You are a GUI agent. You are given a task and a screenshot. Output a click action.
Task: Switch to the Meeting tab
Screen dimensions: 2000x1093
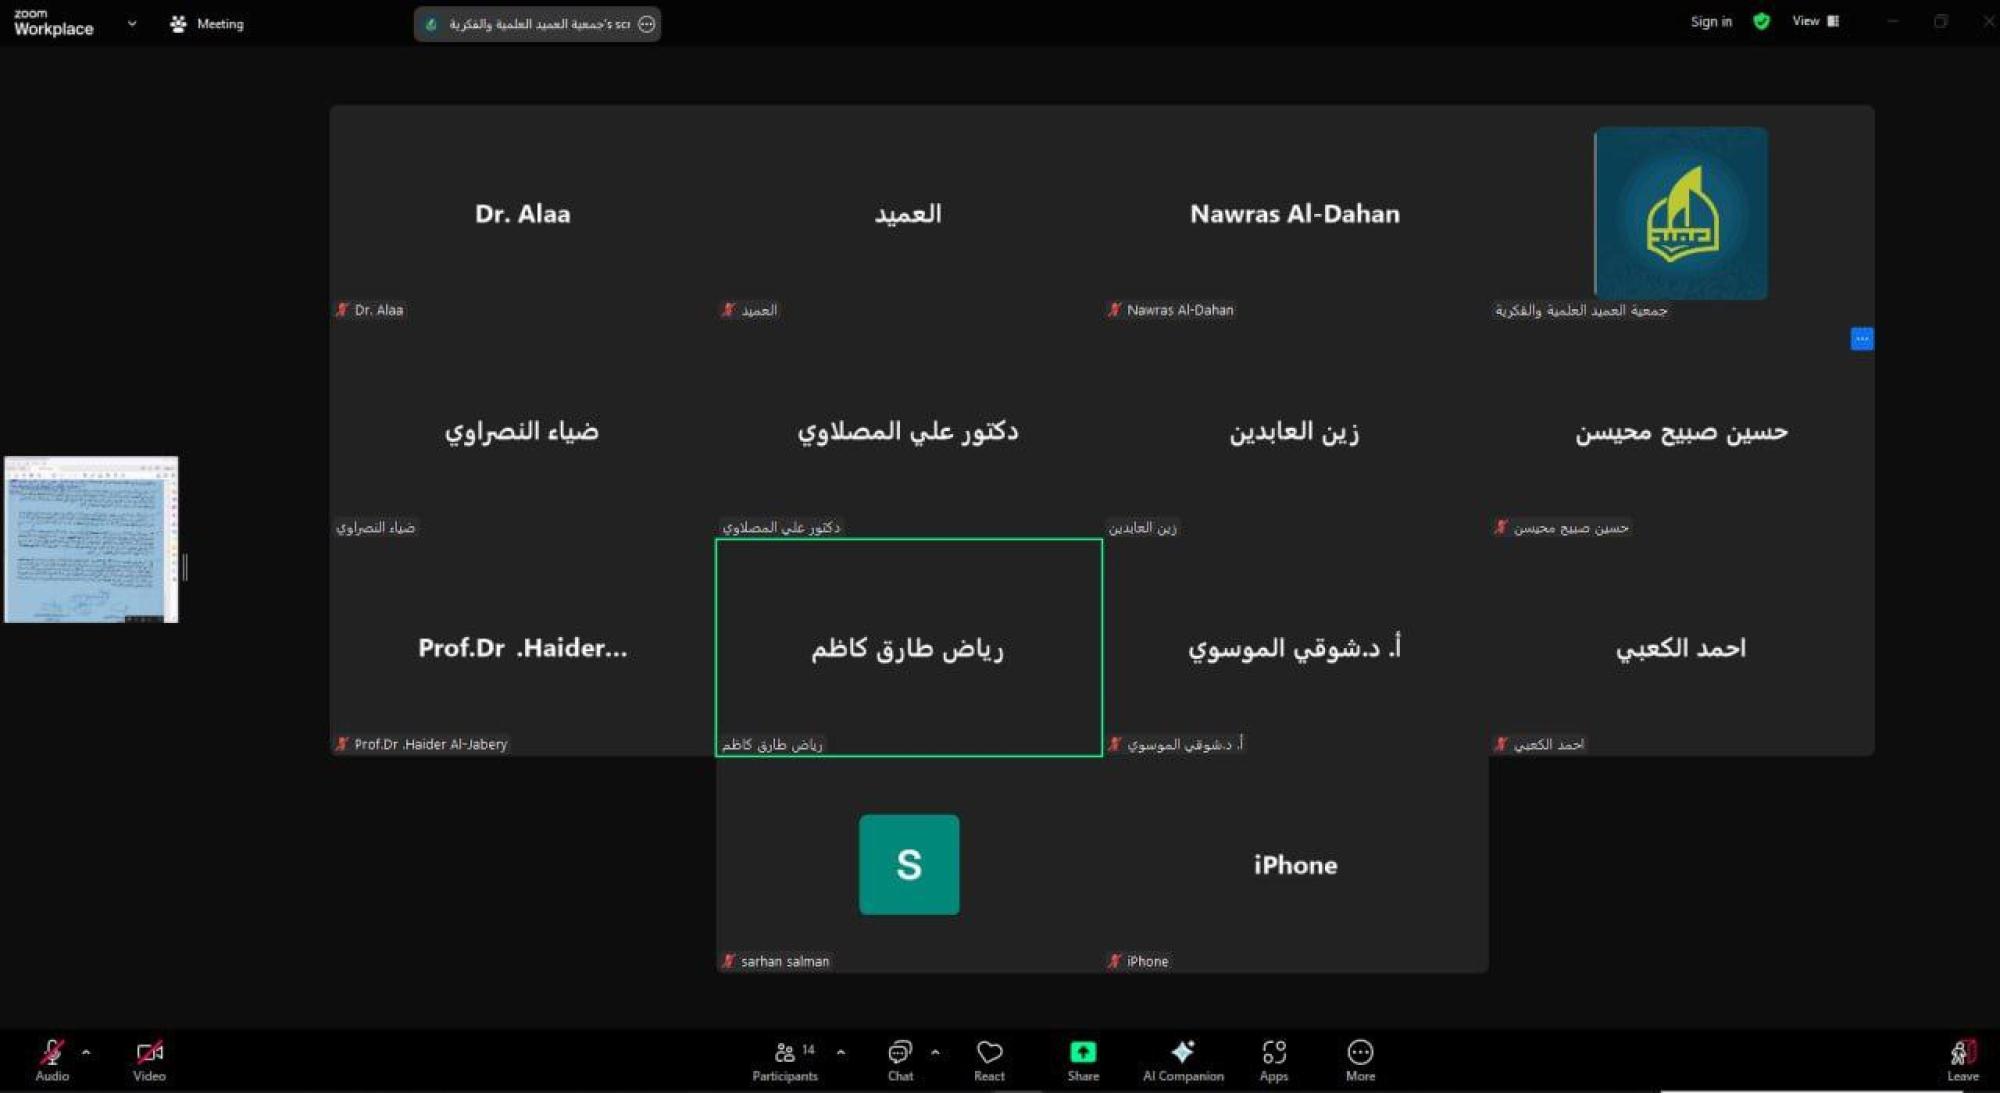point(207,23)
